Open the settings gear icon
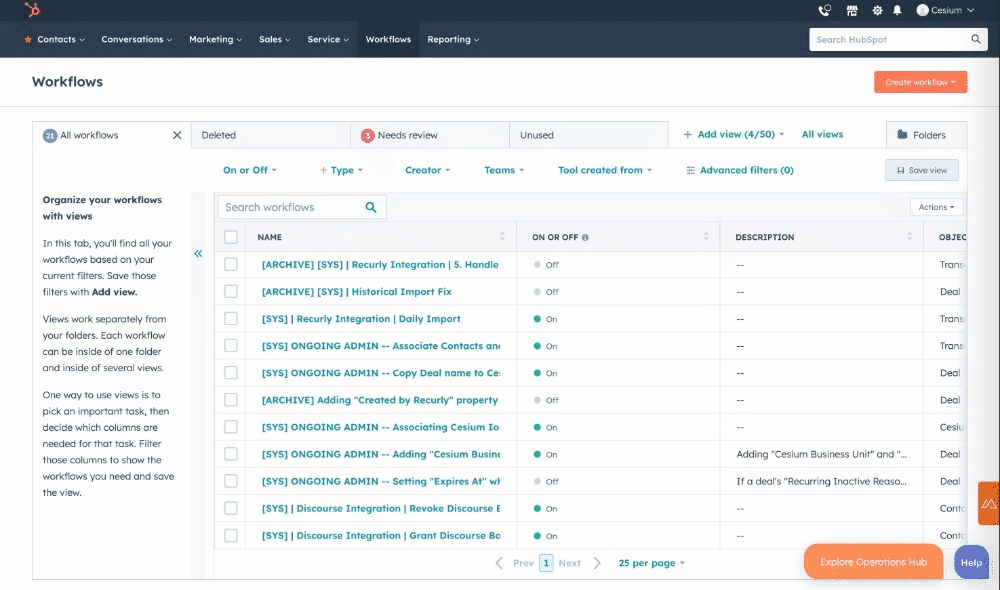Screen dimensions: 1000x590 point(878,10)
